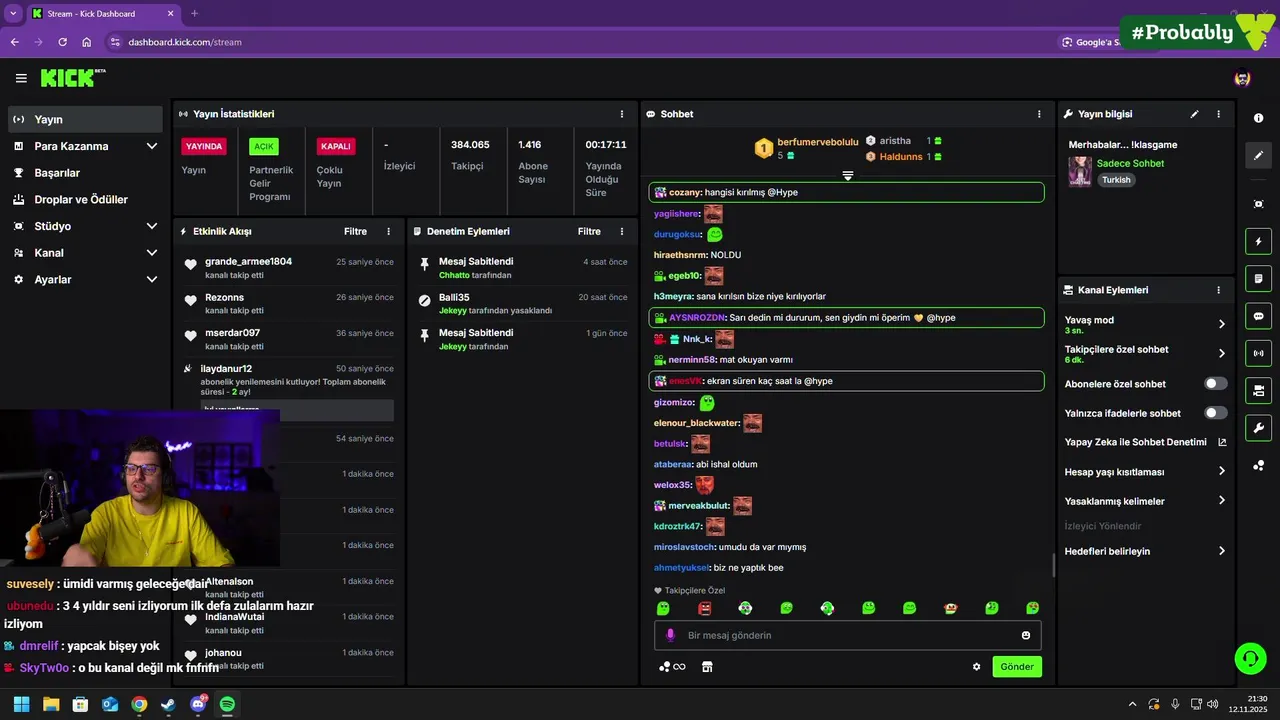
Task: Enable Yalnızca ifadelerle sohbet toggle
Action: [1216, 413]
